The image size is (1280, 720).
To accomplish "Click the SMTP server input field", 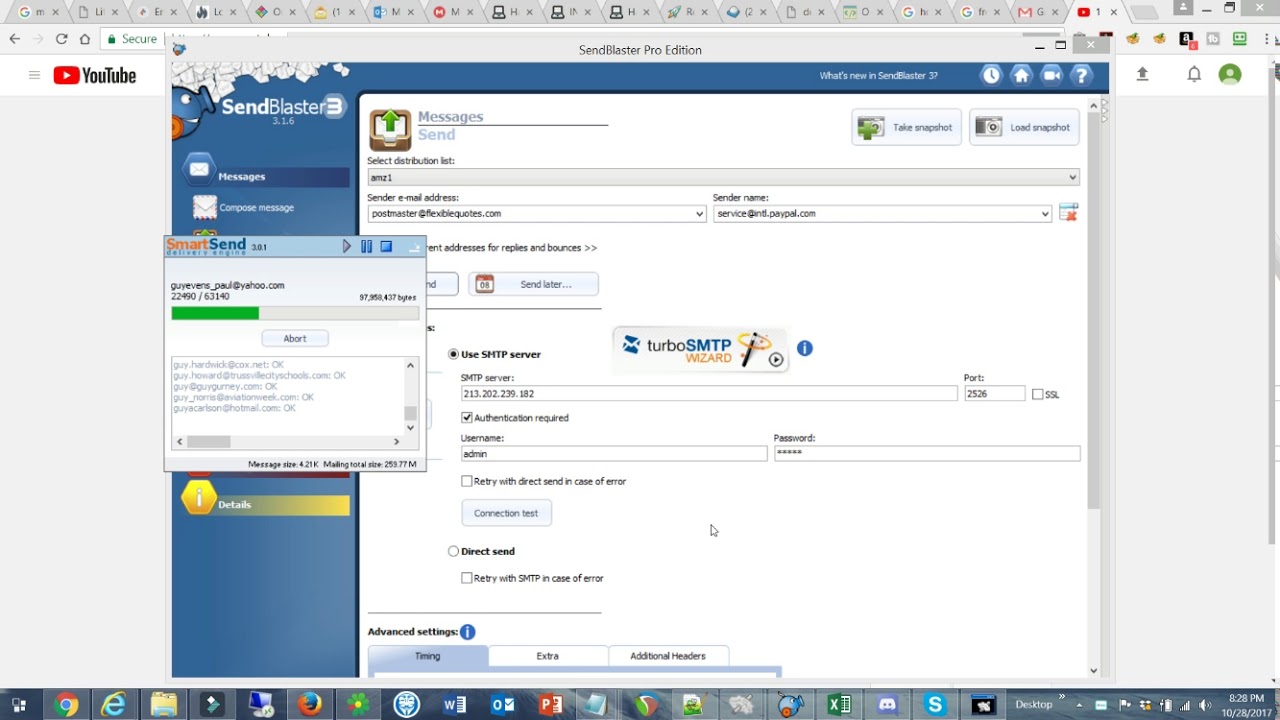I will (709, 394).
